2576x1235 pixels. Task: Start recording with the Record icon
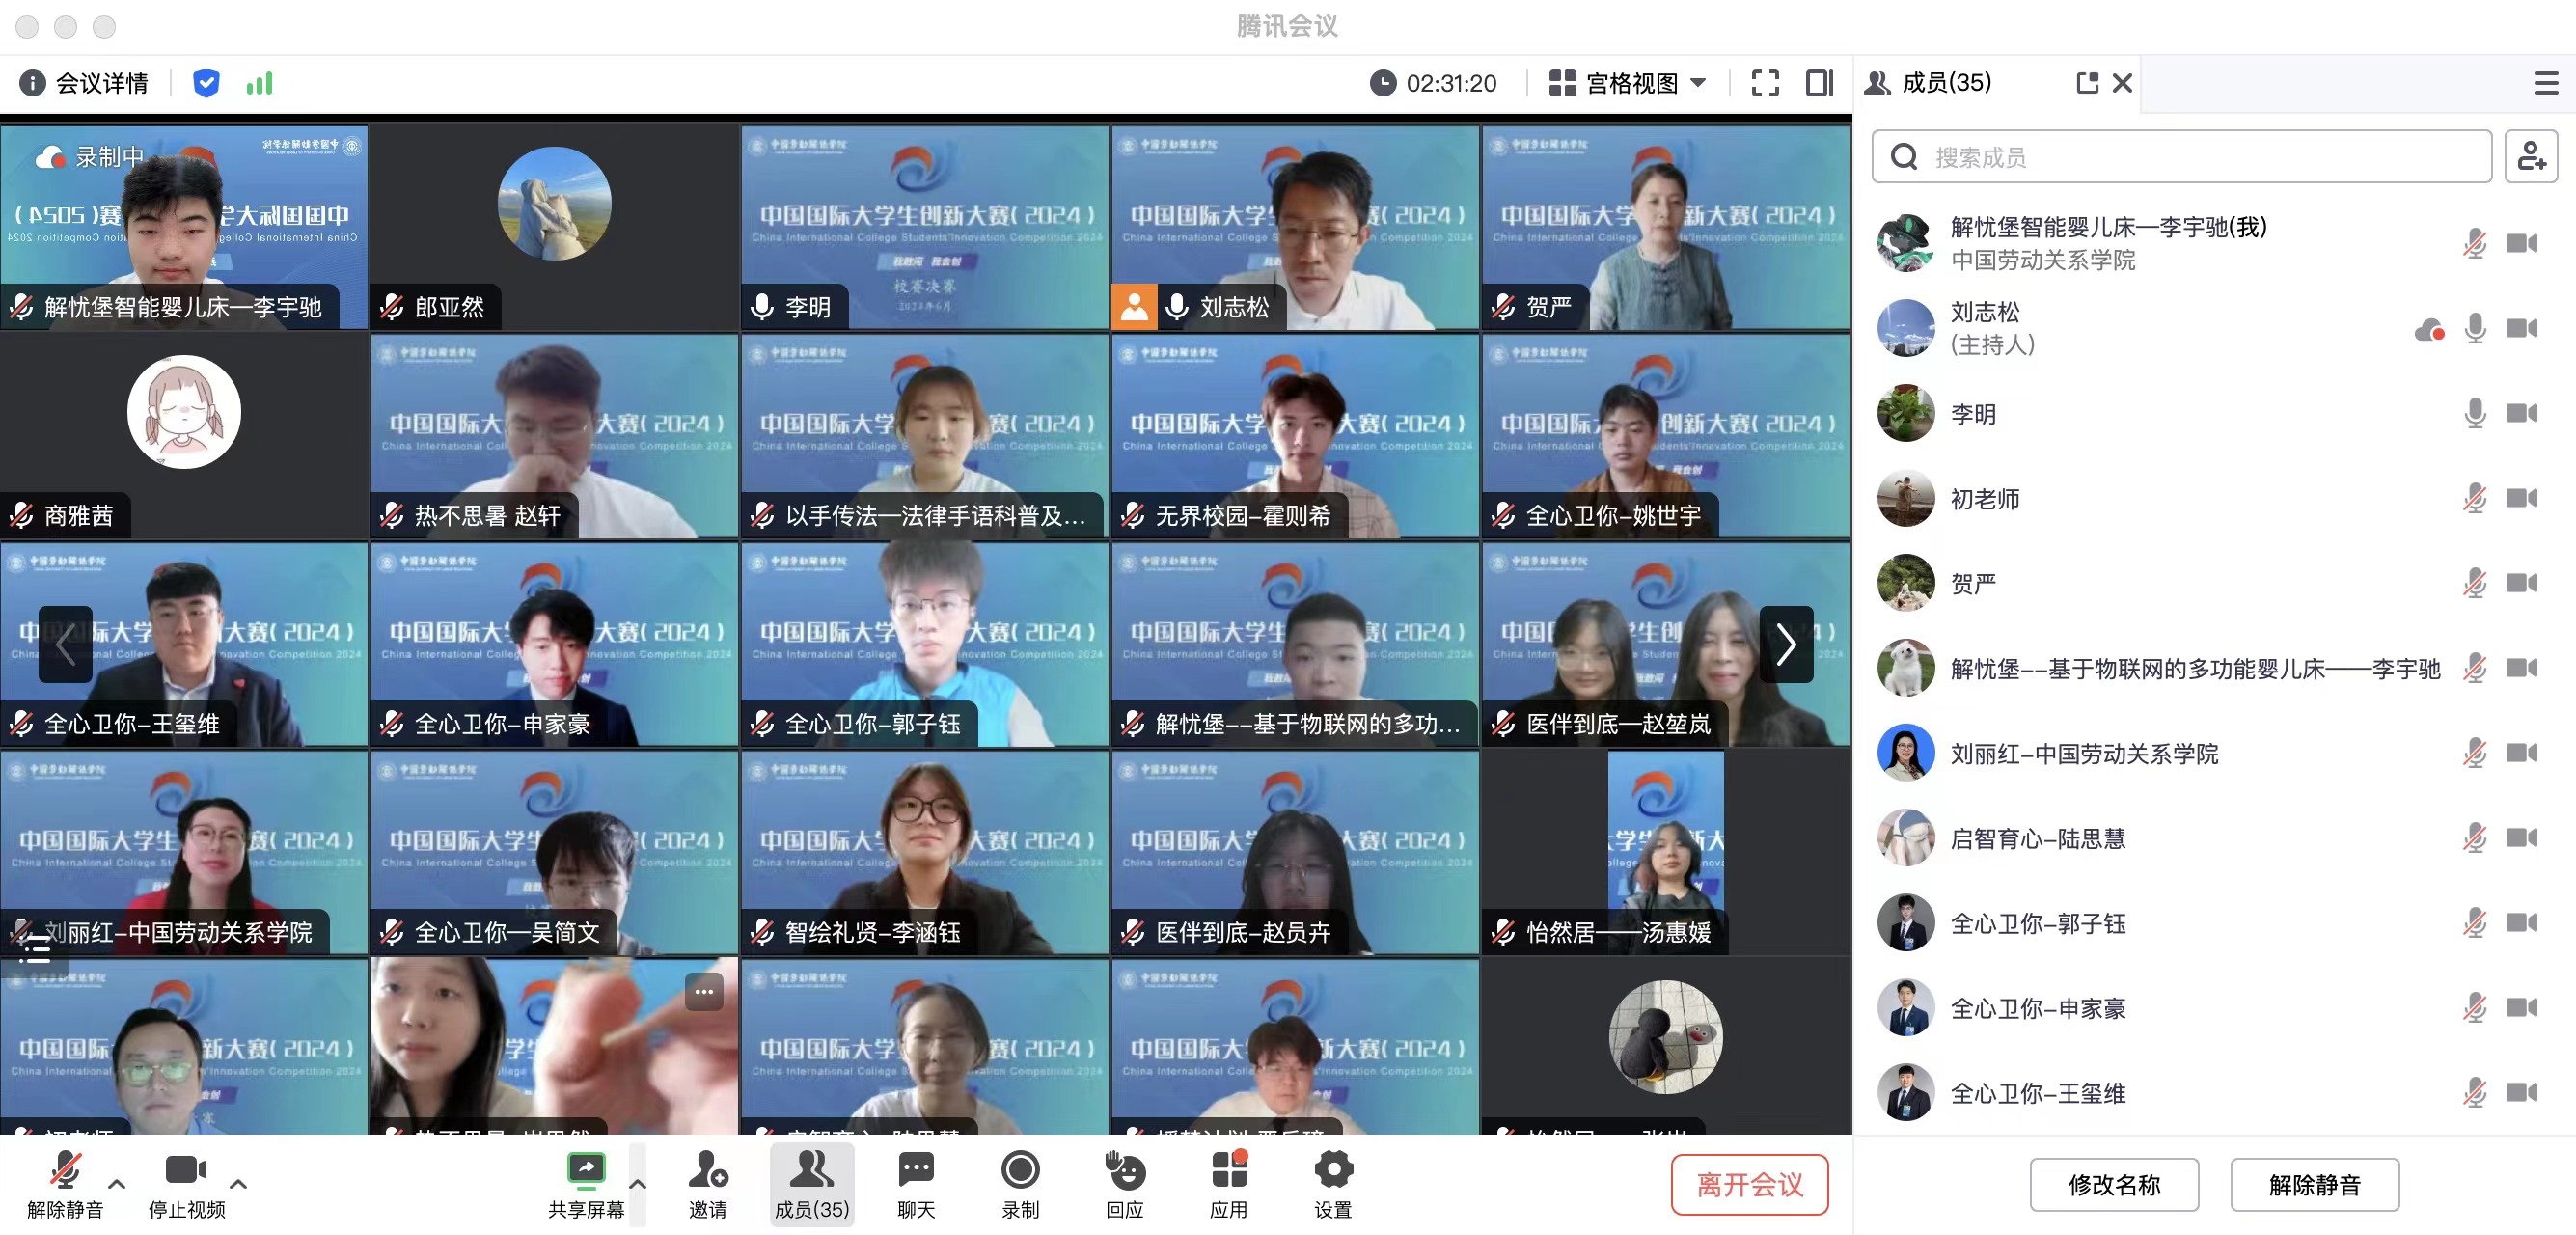(1020, 1172)
